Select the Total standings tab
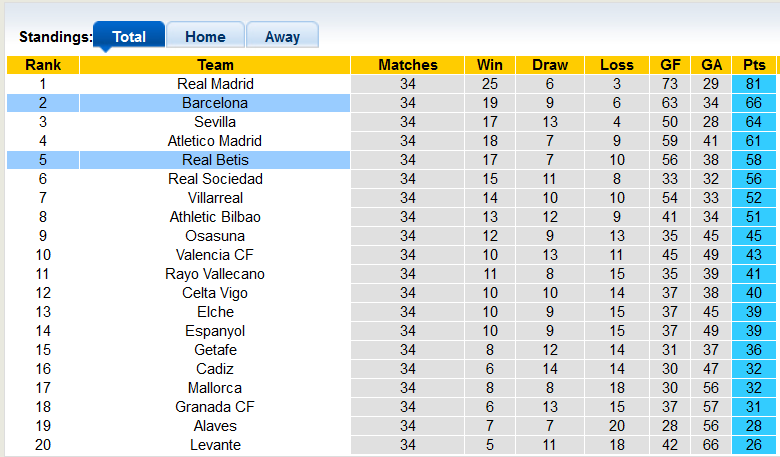The width and height of the screenshot is (780, 457). click(129, 36)
